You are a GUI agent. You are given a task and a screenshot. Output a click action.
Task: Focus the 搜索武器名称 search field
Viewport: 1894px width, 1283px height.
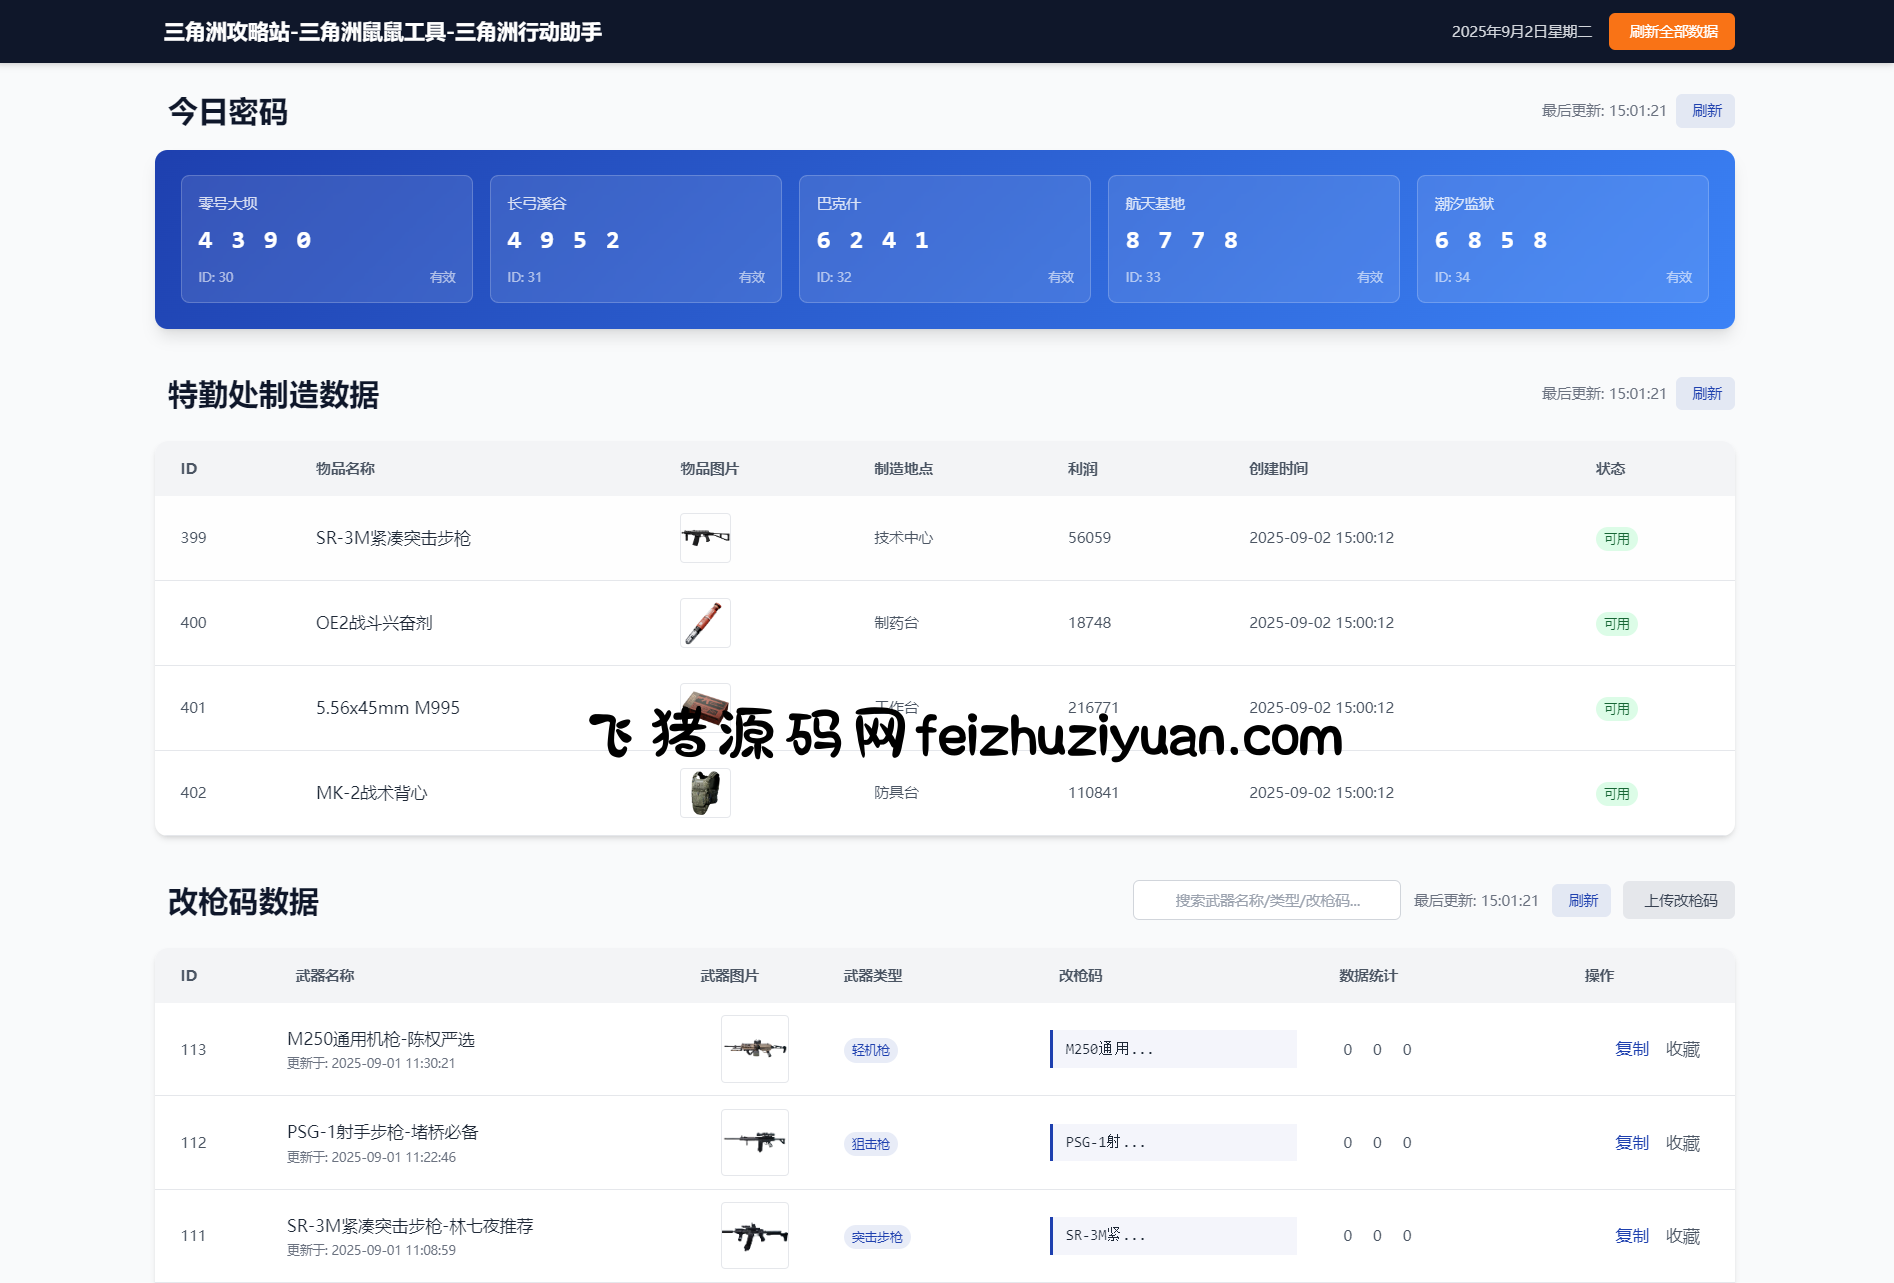pyautogui.click(x=1266, y=901)
